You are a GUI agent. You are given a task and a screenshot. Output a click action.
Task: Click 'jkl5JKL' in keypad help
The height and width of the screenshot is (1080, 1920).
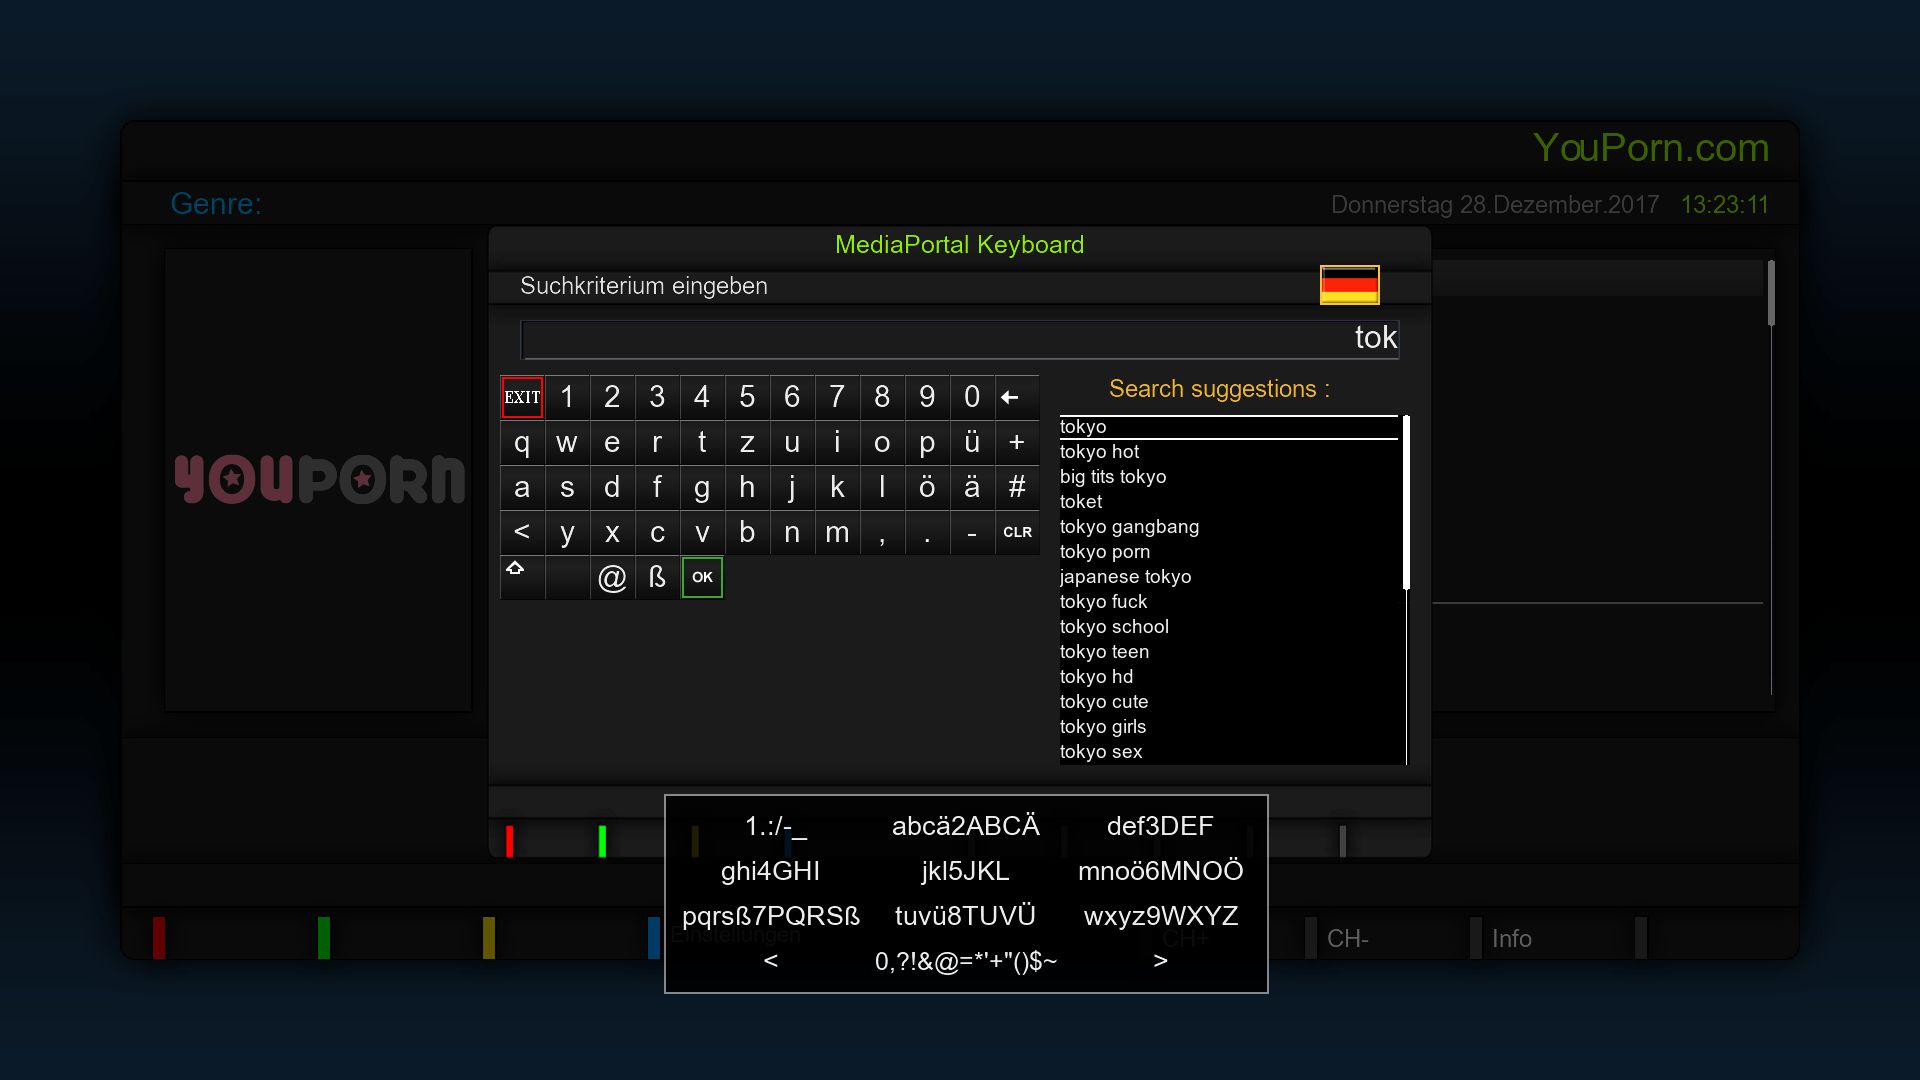click(965, 871)
